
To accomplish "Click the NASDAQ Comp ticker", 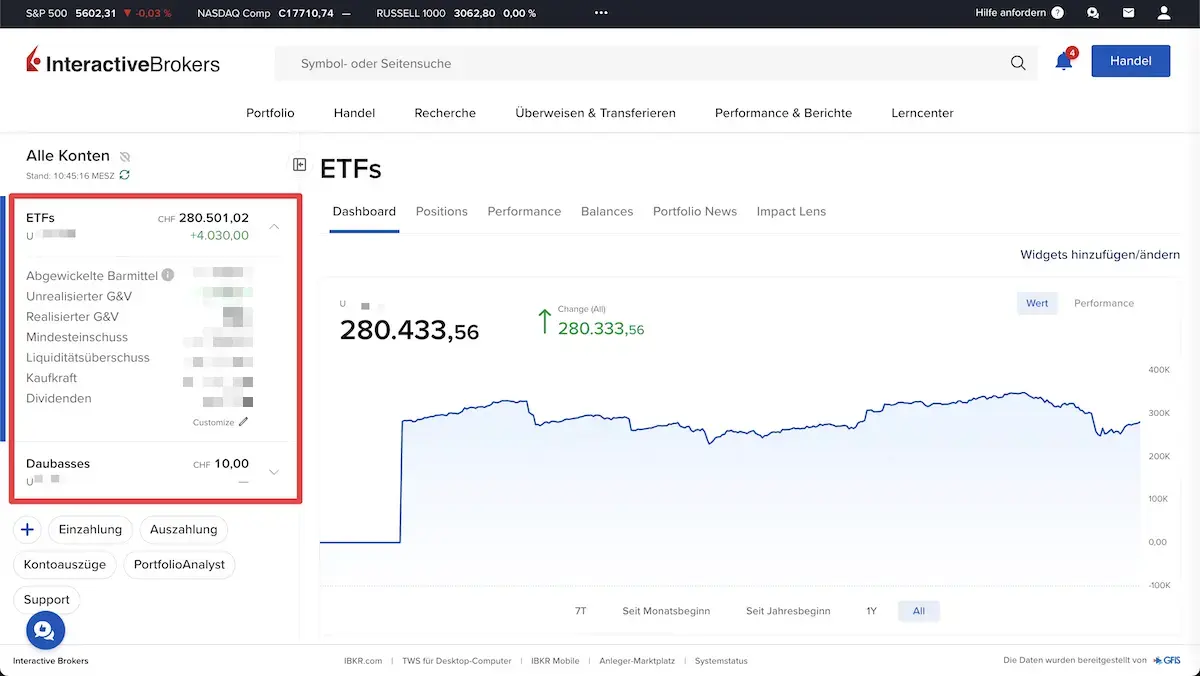I will [273, 13].
